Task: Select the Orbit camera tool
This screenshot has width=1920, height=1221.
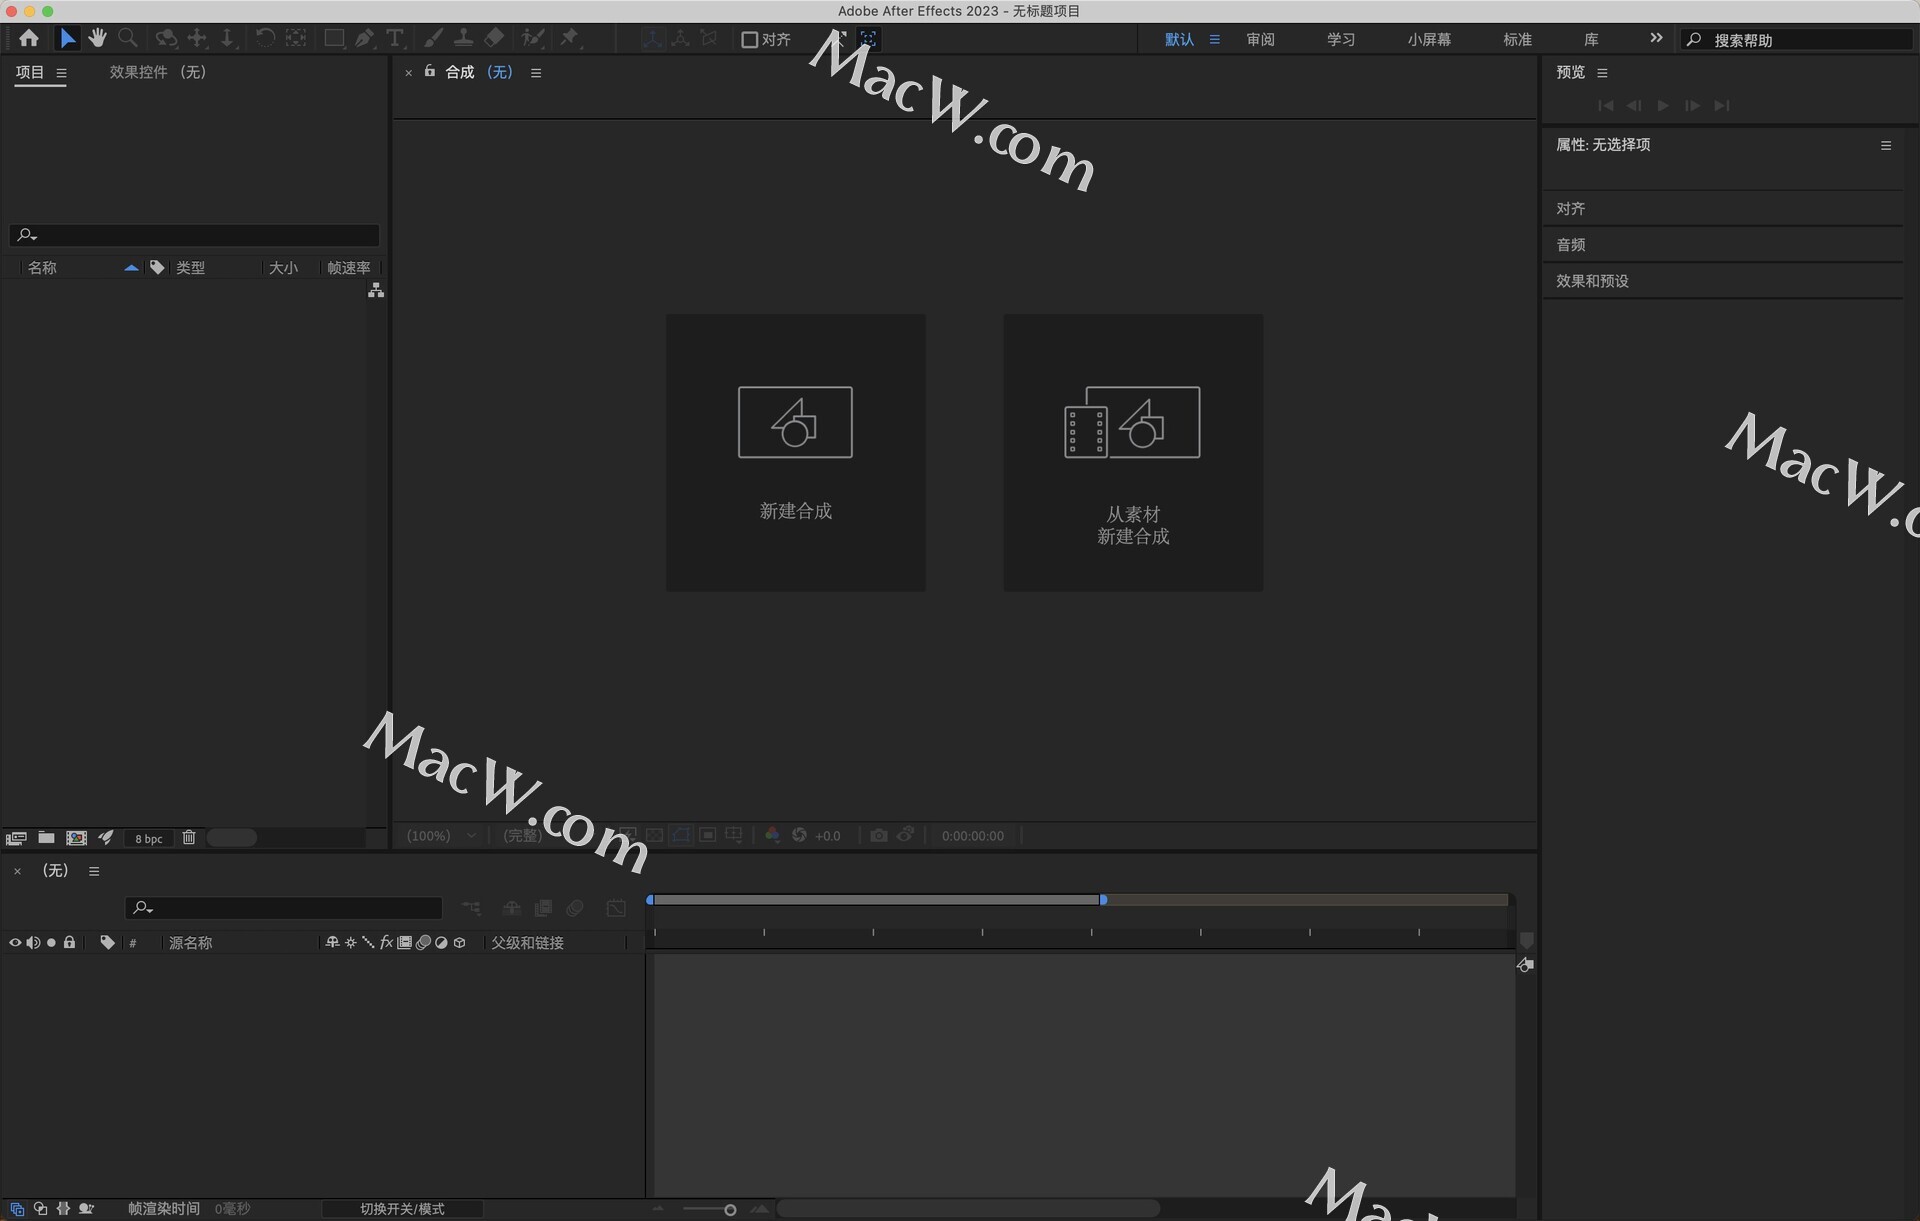Action: 166,39
